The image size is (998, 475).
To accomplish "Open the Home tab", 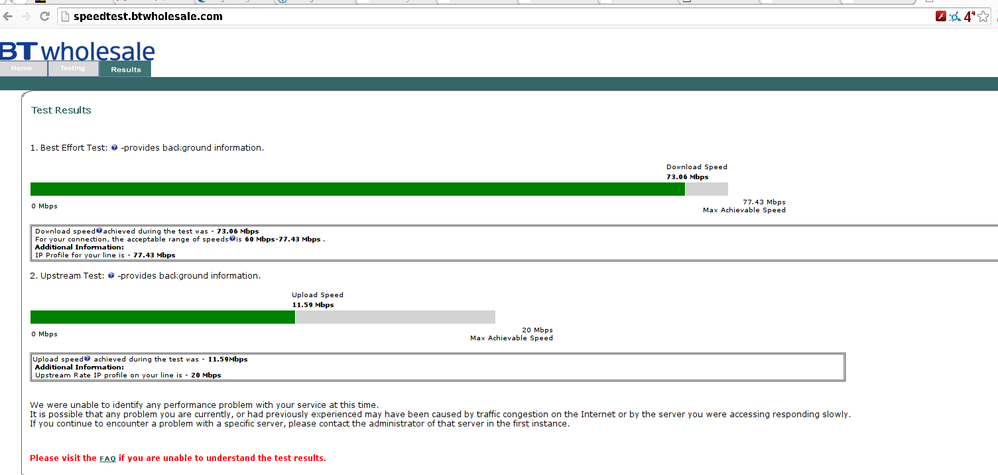I will (x=23, y=69).
